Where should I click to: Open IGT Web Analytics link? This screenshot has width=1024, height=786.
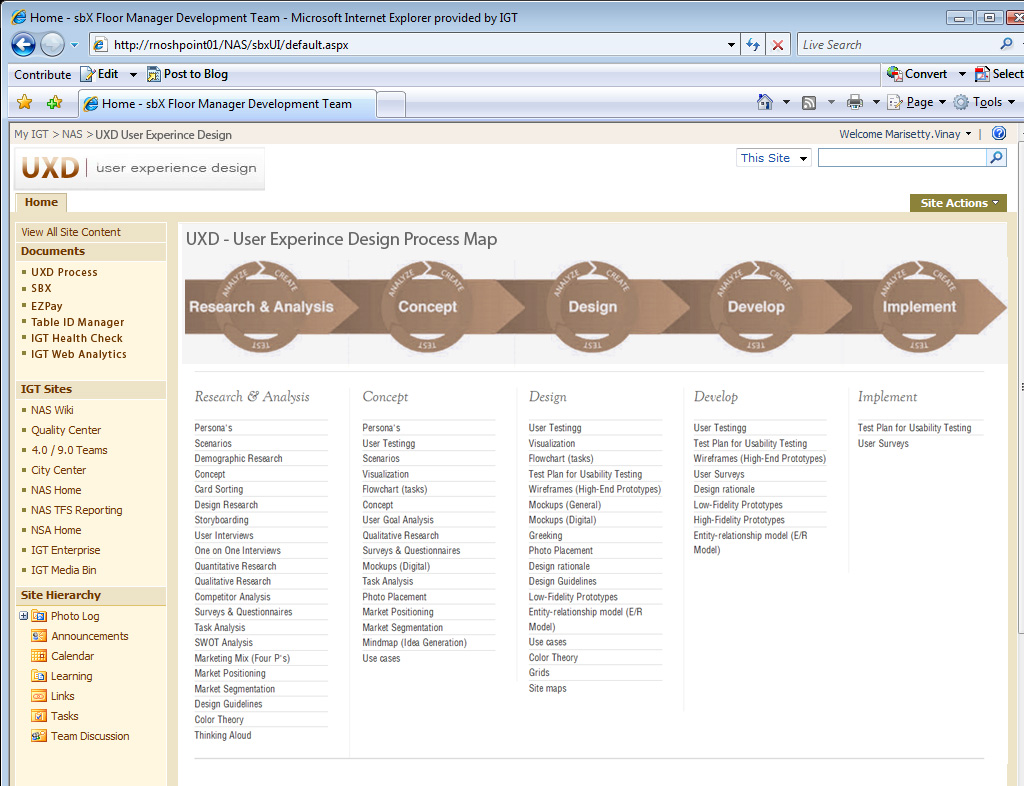click(78, 354)
